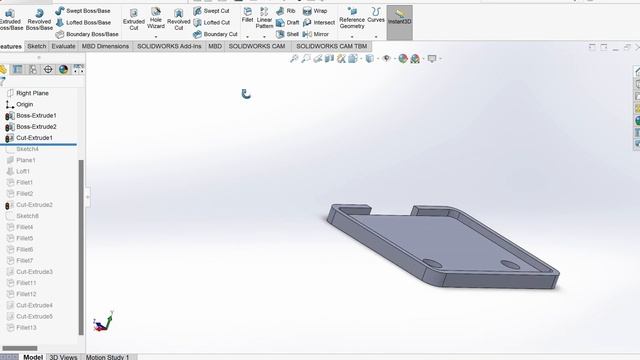Screen dimensions: 640x360
Task: Click the Zoom to Fit icon
Action: pos(294,59)
